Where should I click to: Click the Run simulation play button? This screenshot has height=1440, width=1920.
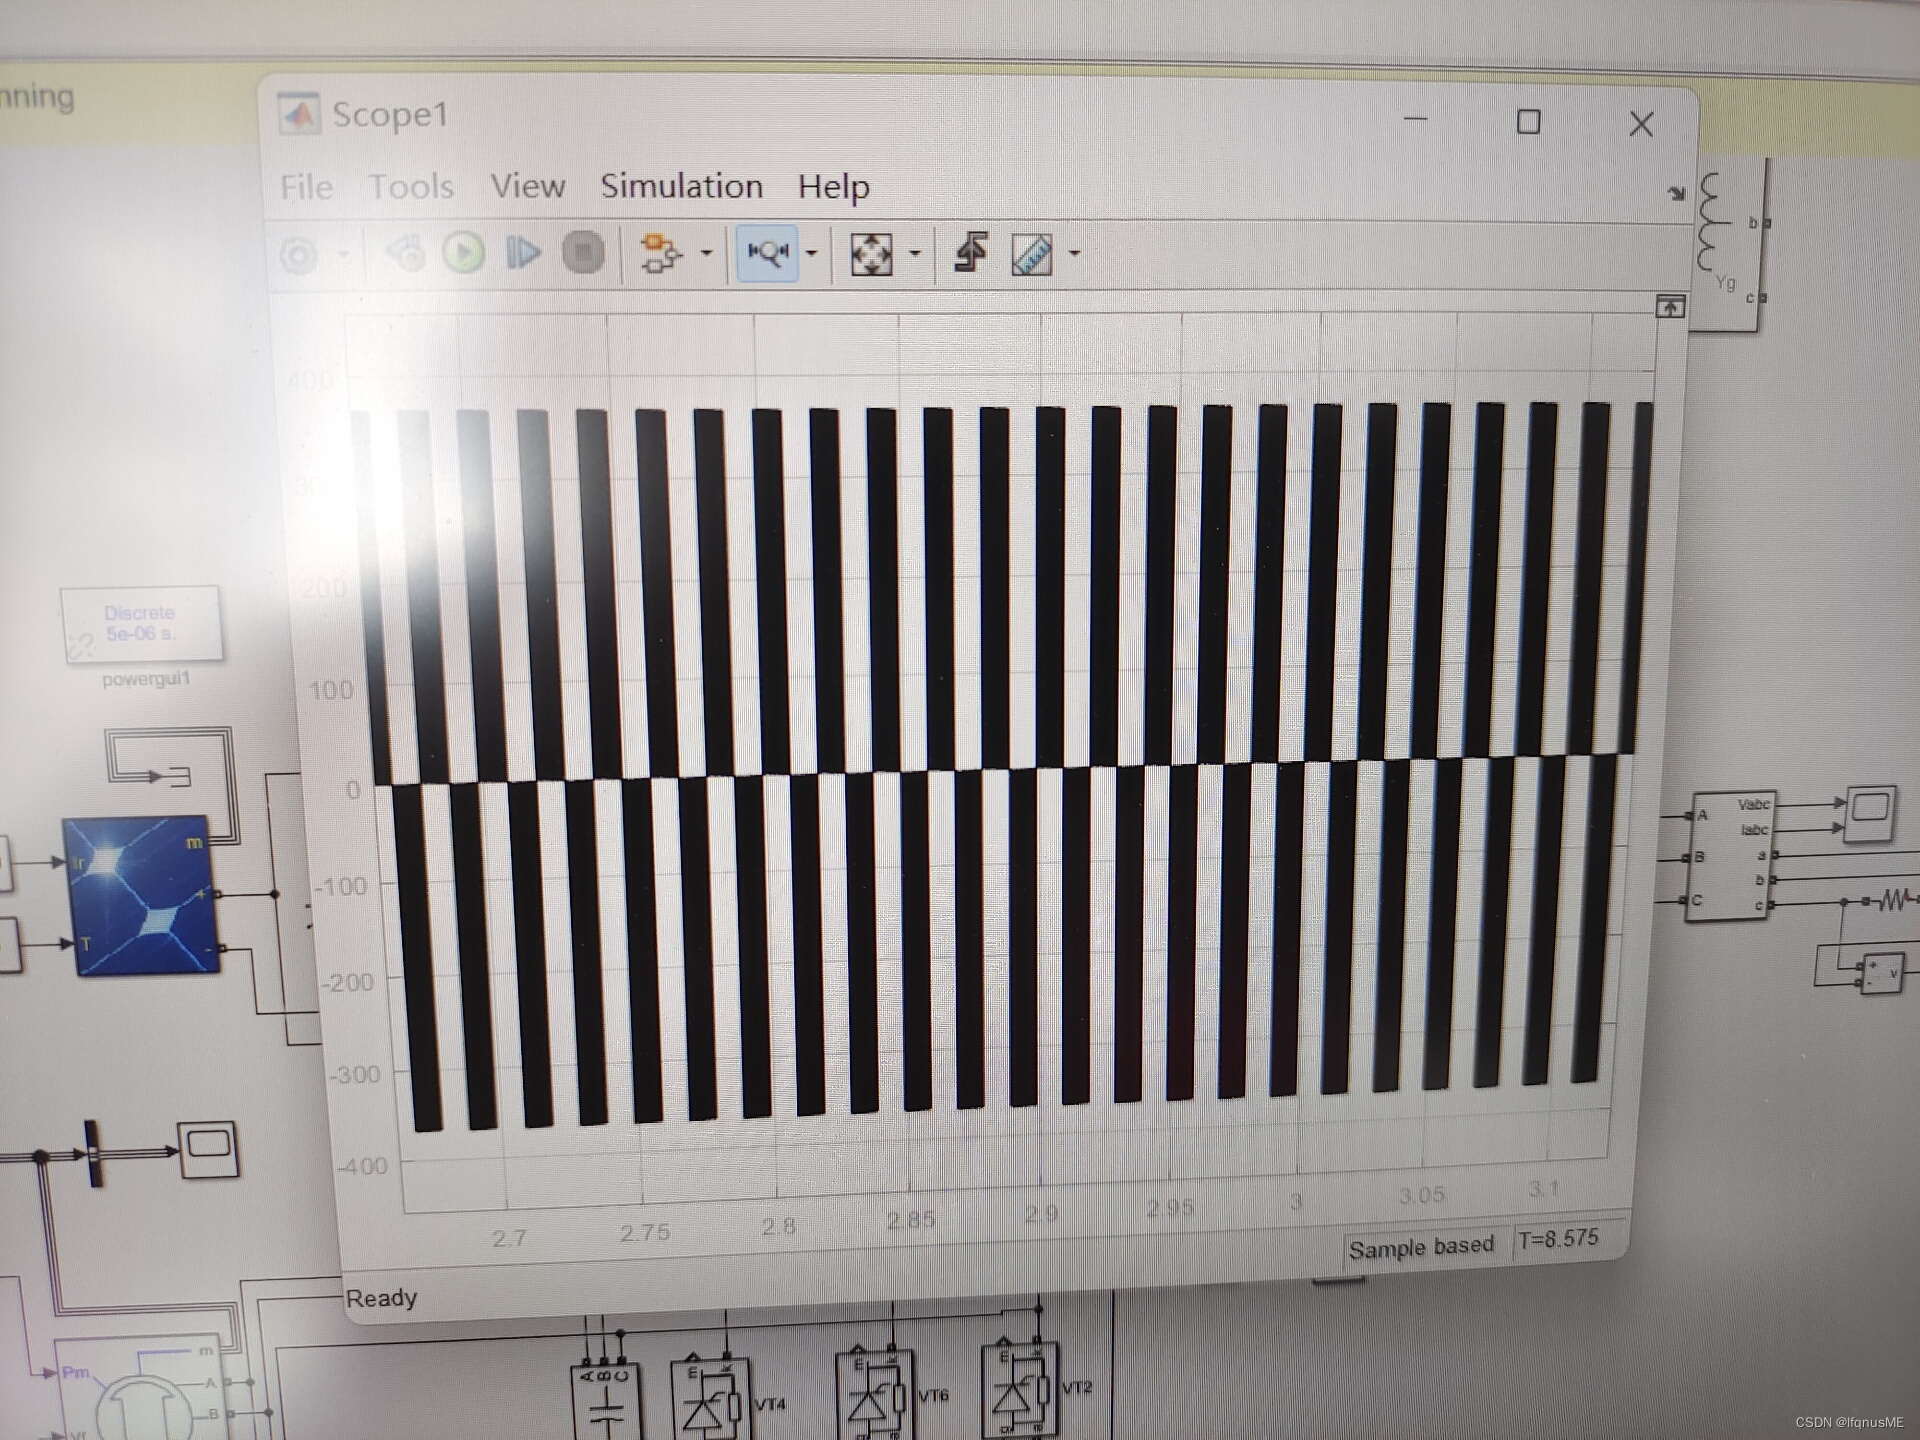(464, 253)
